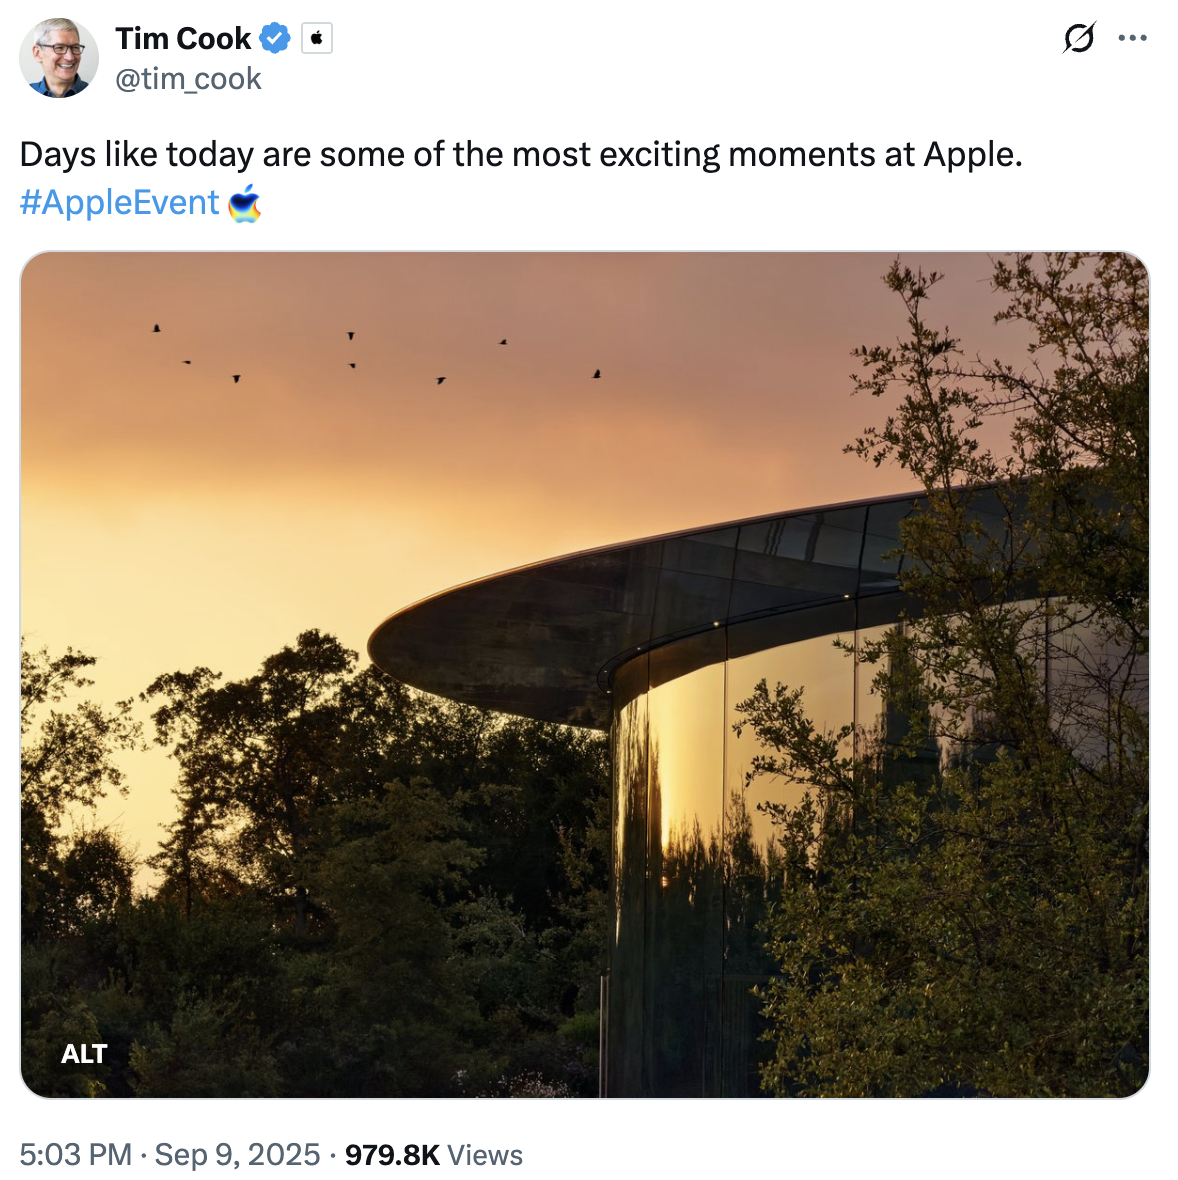Click the black Apple logo inside the square badge
This screenshot has height=1180, width=1178.
click(317, 38)
